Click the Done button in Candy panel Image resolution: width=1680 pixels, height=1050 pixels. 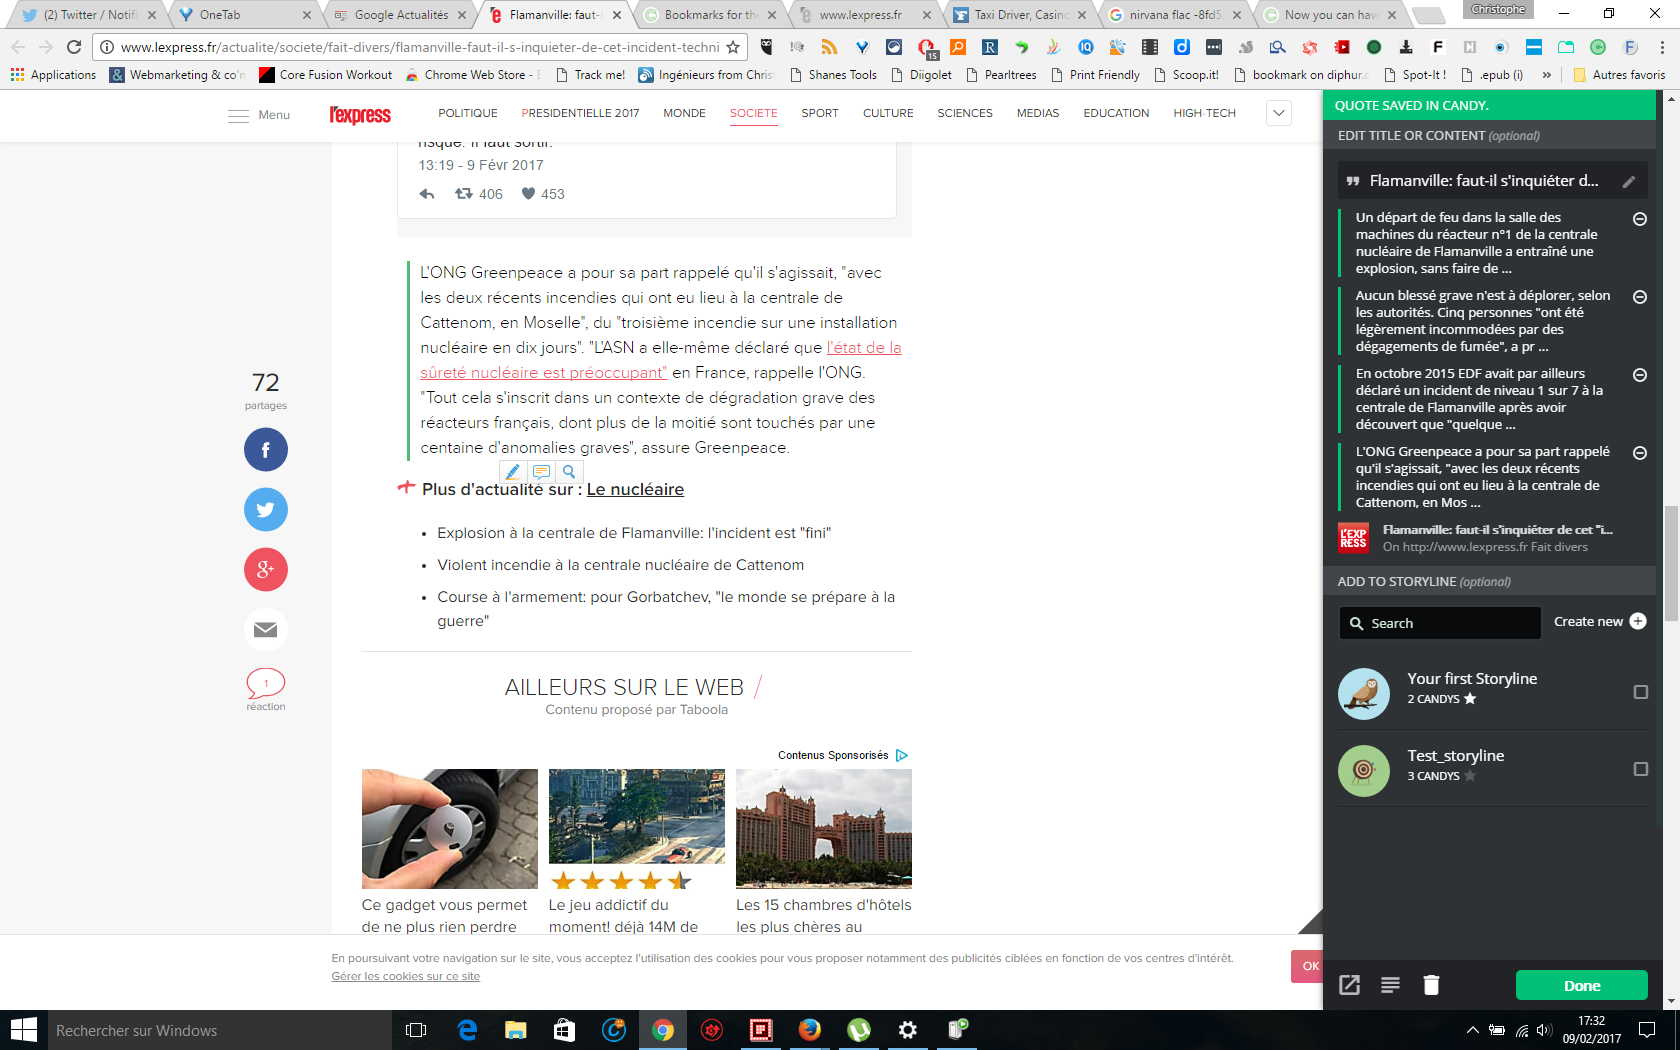(1582, 985)
